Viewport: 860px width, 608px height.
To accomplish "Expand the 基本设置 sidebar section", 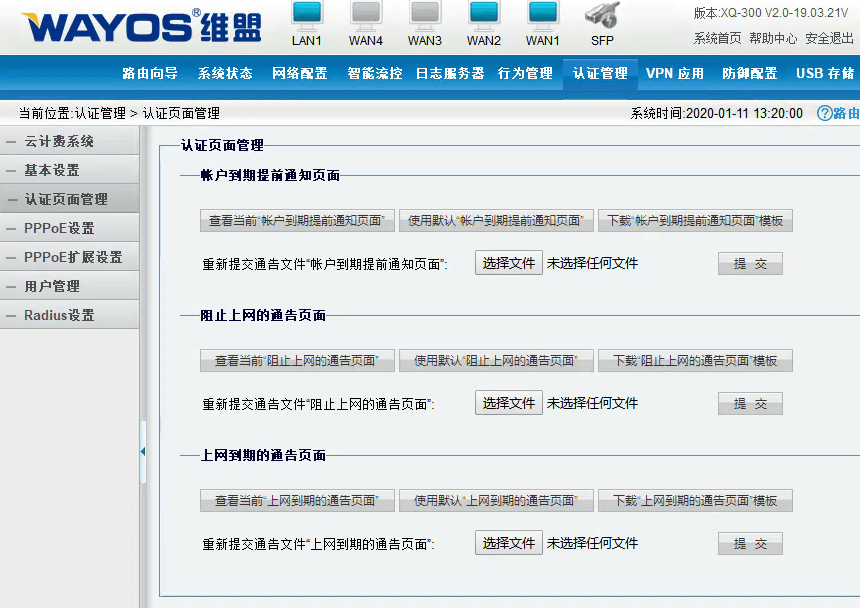I will point(52,171).
